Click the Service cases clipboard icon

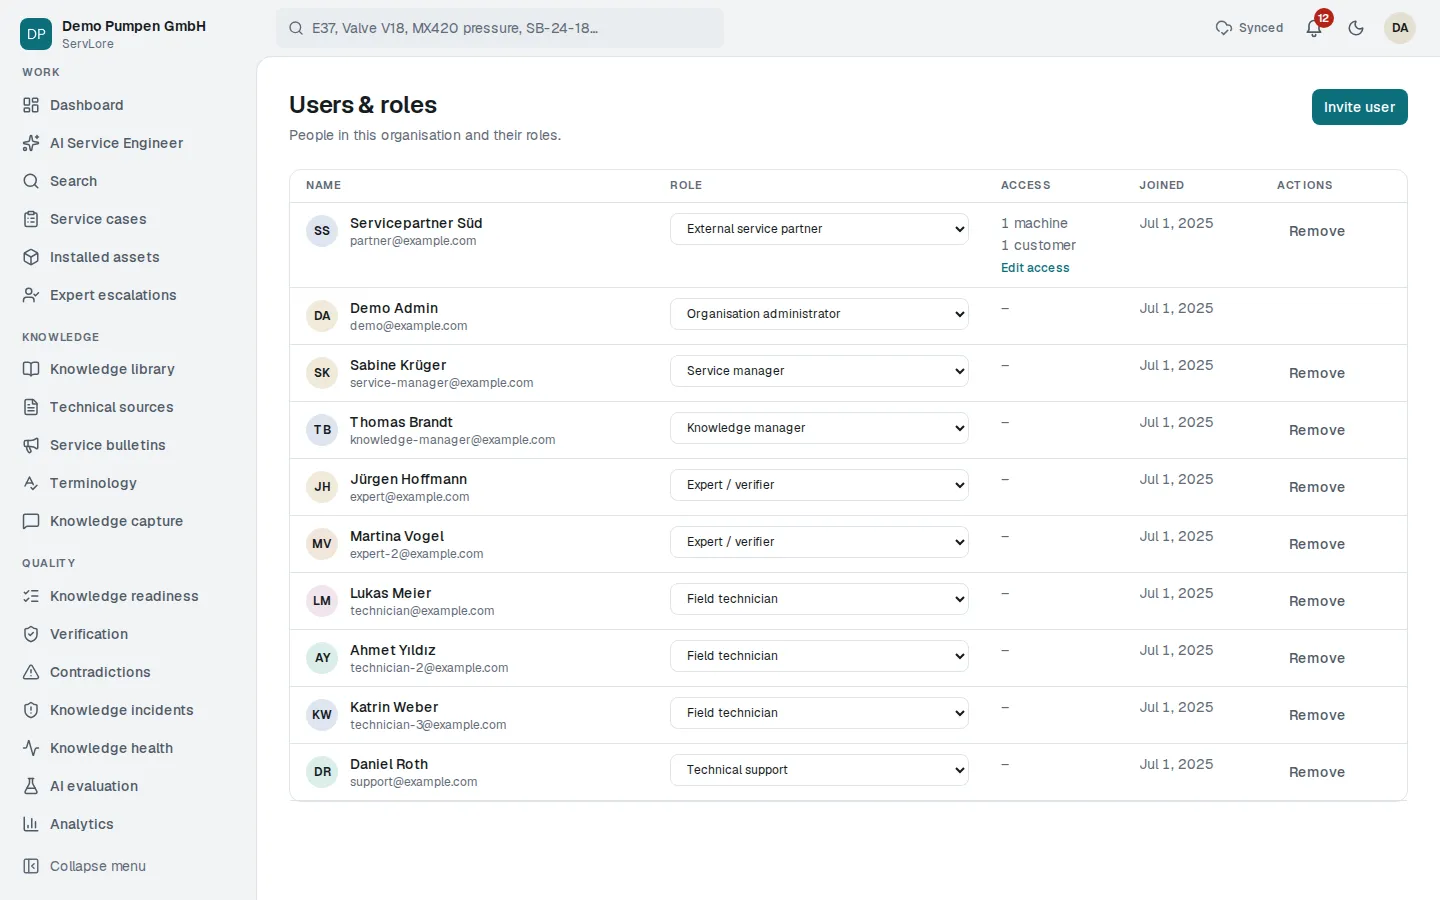click(31, 219)
